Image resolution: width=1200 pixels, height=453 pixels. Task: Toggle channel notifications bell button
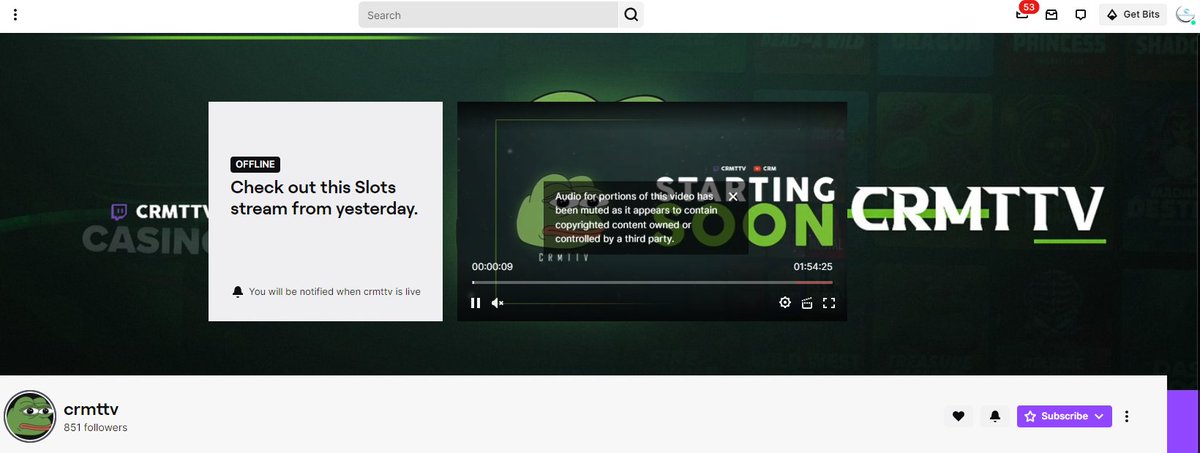pos(995,416)
